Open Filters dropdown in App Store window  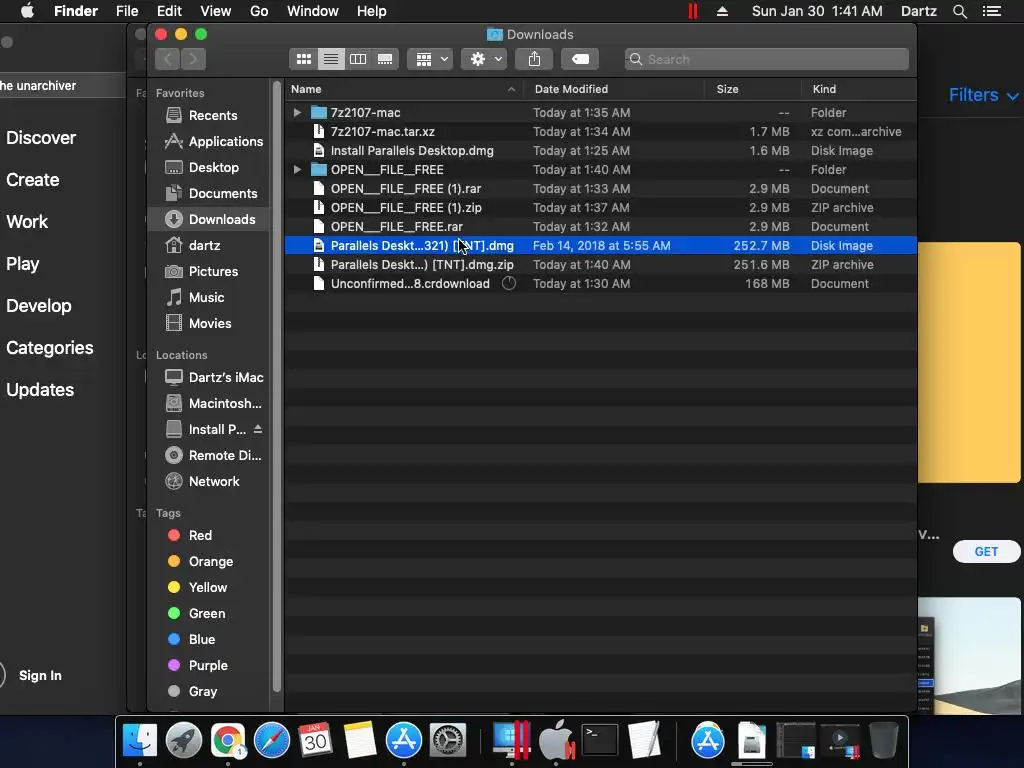click(x=983, y=95)
